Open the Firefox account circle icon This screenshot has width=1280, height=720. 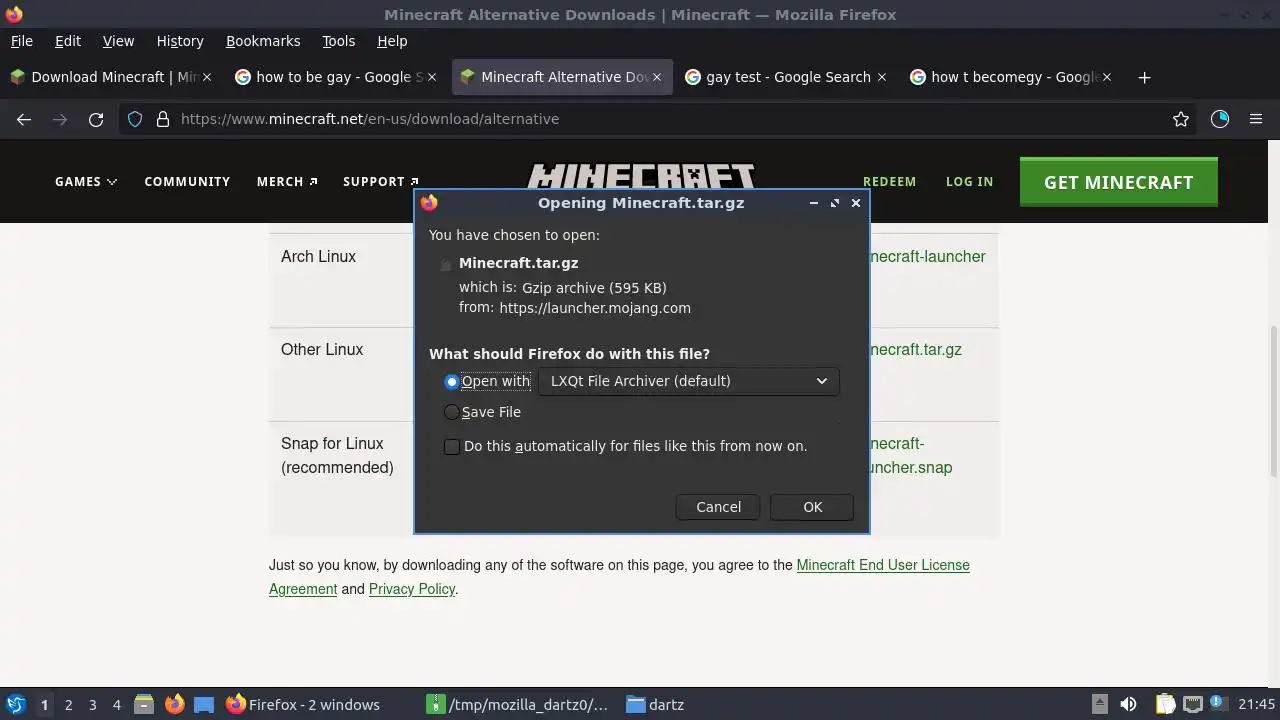click(1220, 119)
